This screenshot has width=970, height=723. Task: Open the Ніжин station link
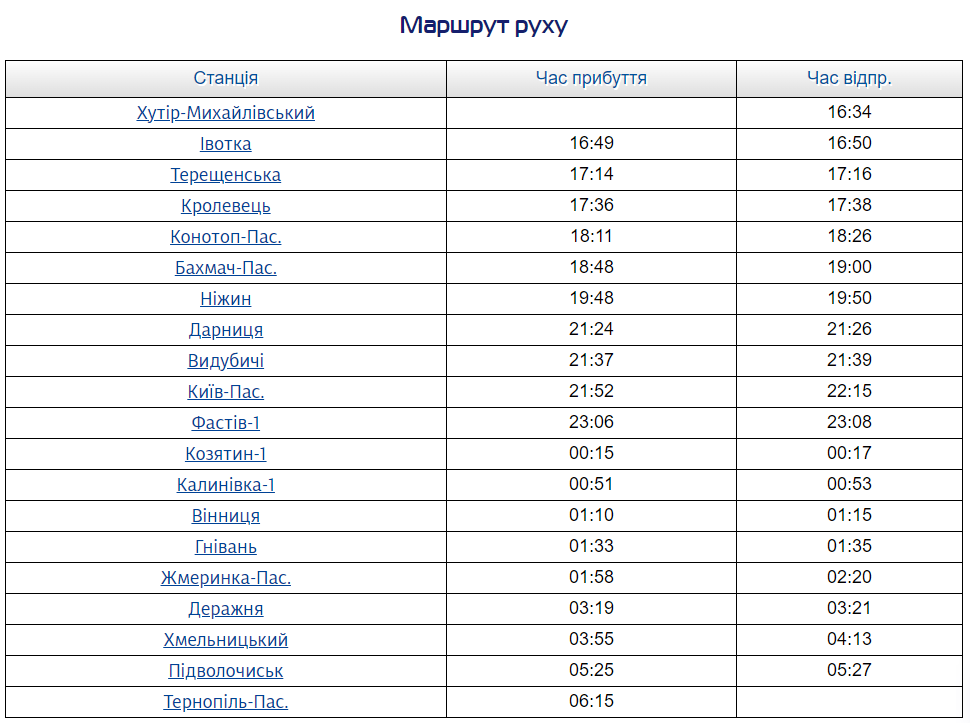(x=225, y=299)
